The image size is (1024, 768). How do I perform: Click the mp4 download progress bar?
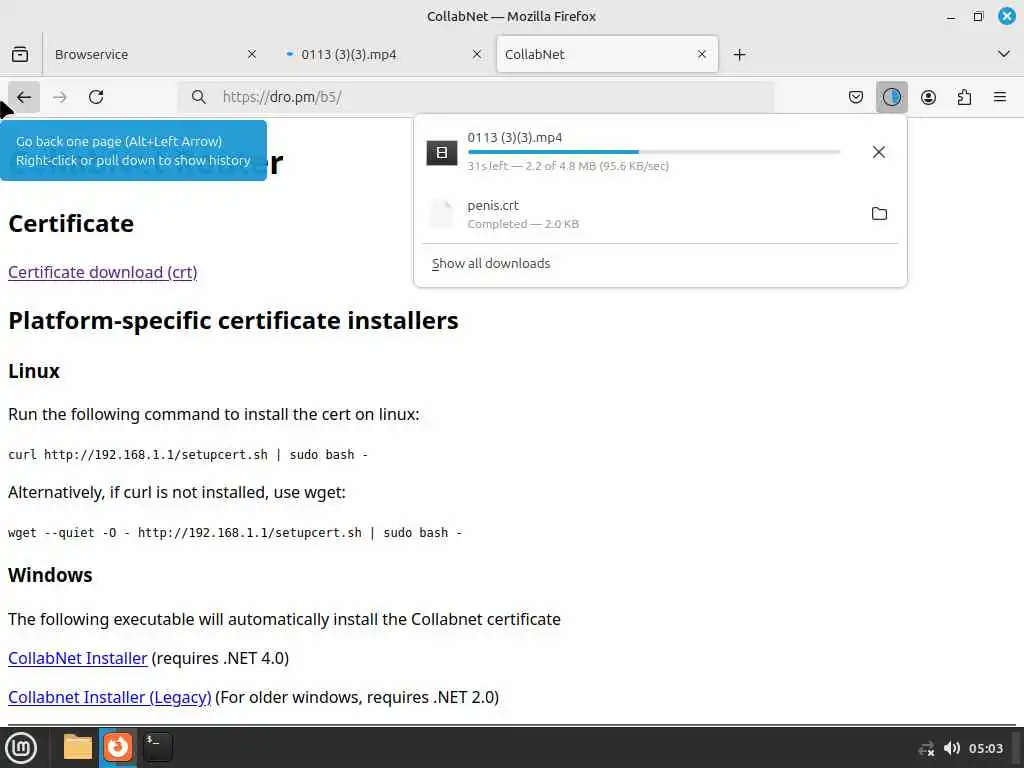coord(654,152)
